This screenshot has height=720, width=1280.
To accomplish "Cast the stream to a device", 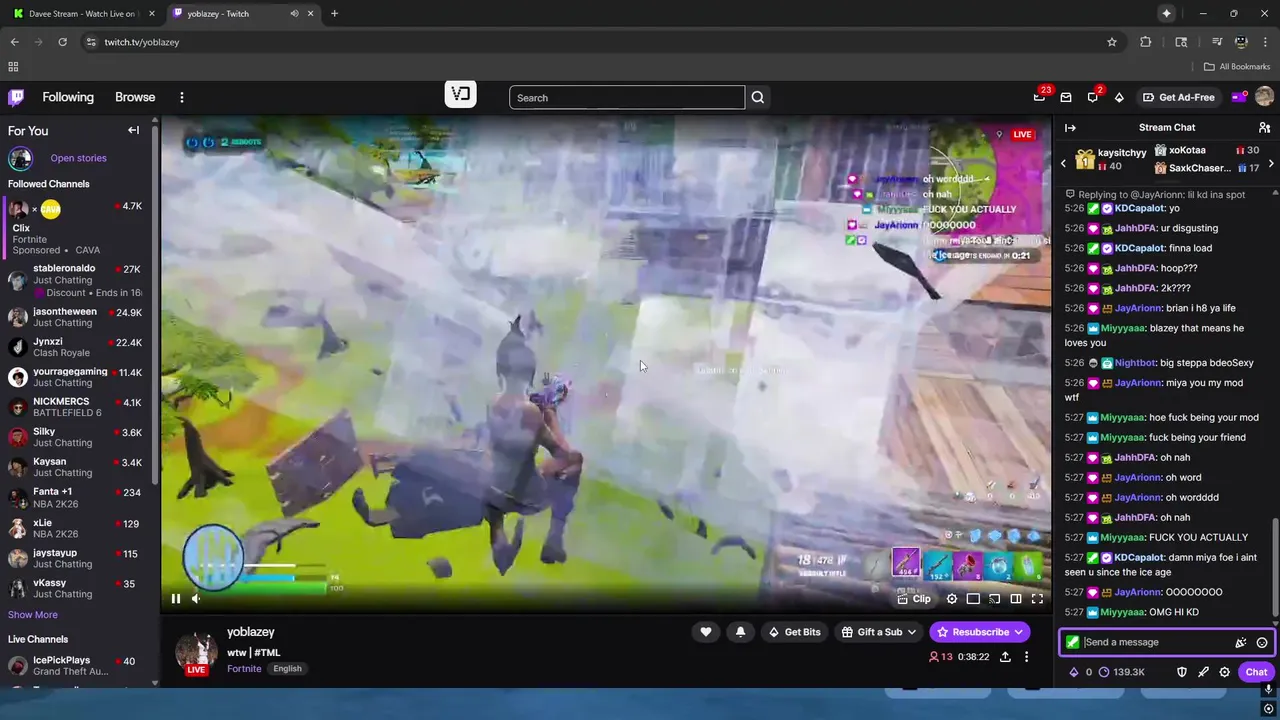I will pyautogui.click(x=994, y=599).
